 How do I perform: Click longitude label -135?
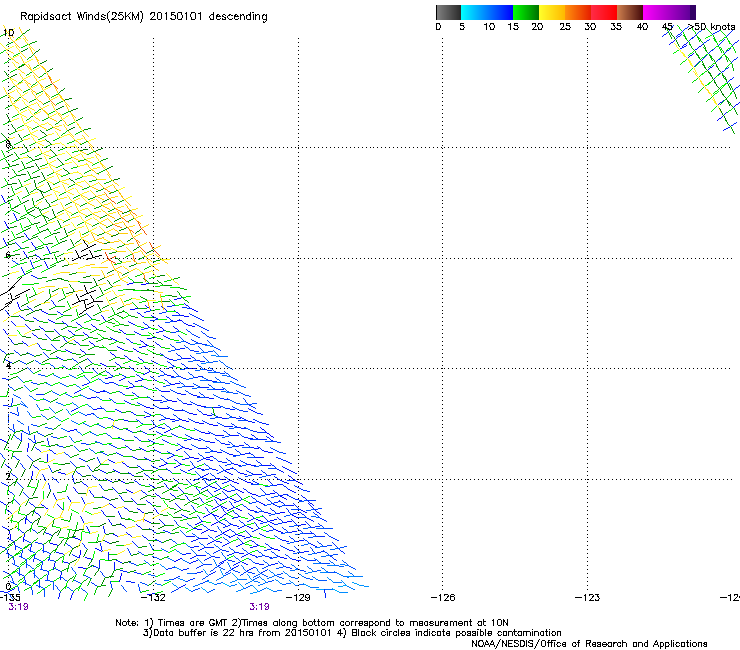[x=10, y=598]
